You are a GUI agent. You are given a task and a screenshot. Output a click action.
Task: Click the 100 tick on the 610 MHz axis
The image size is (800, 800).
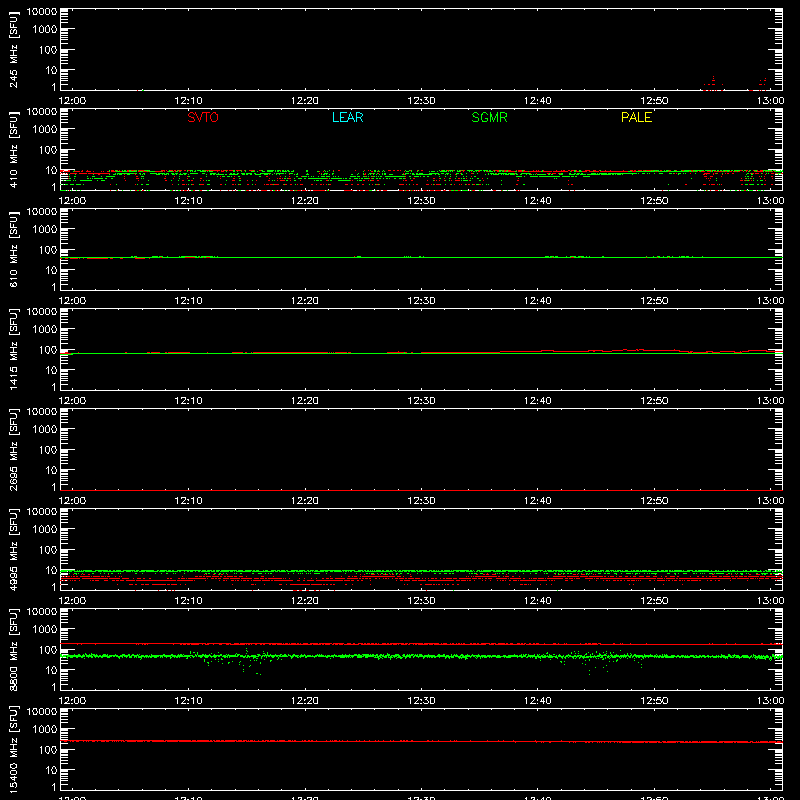[47, 250]
